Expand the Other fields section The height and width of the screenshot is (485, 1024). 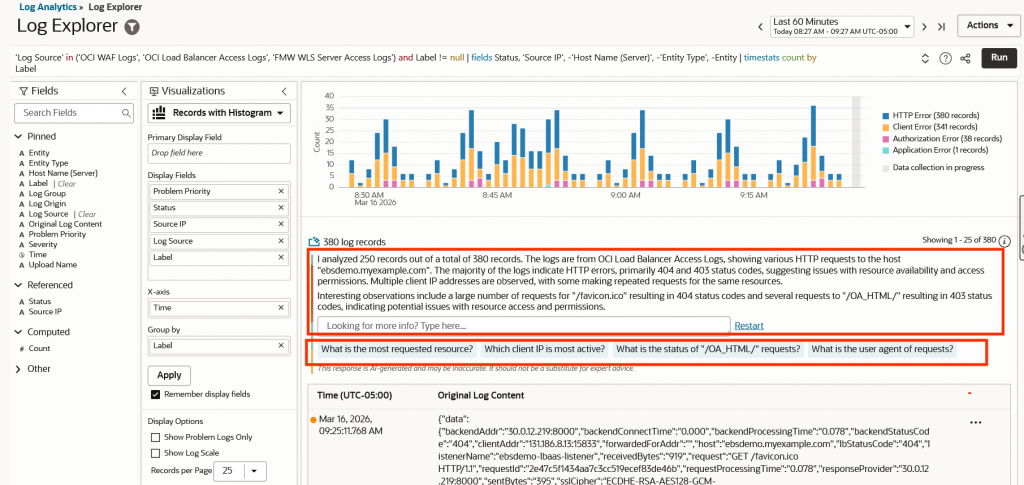pyautogui.click(x=18, y=369)
